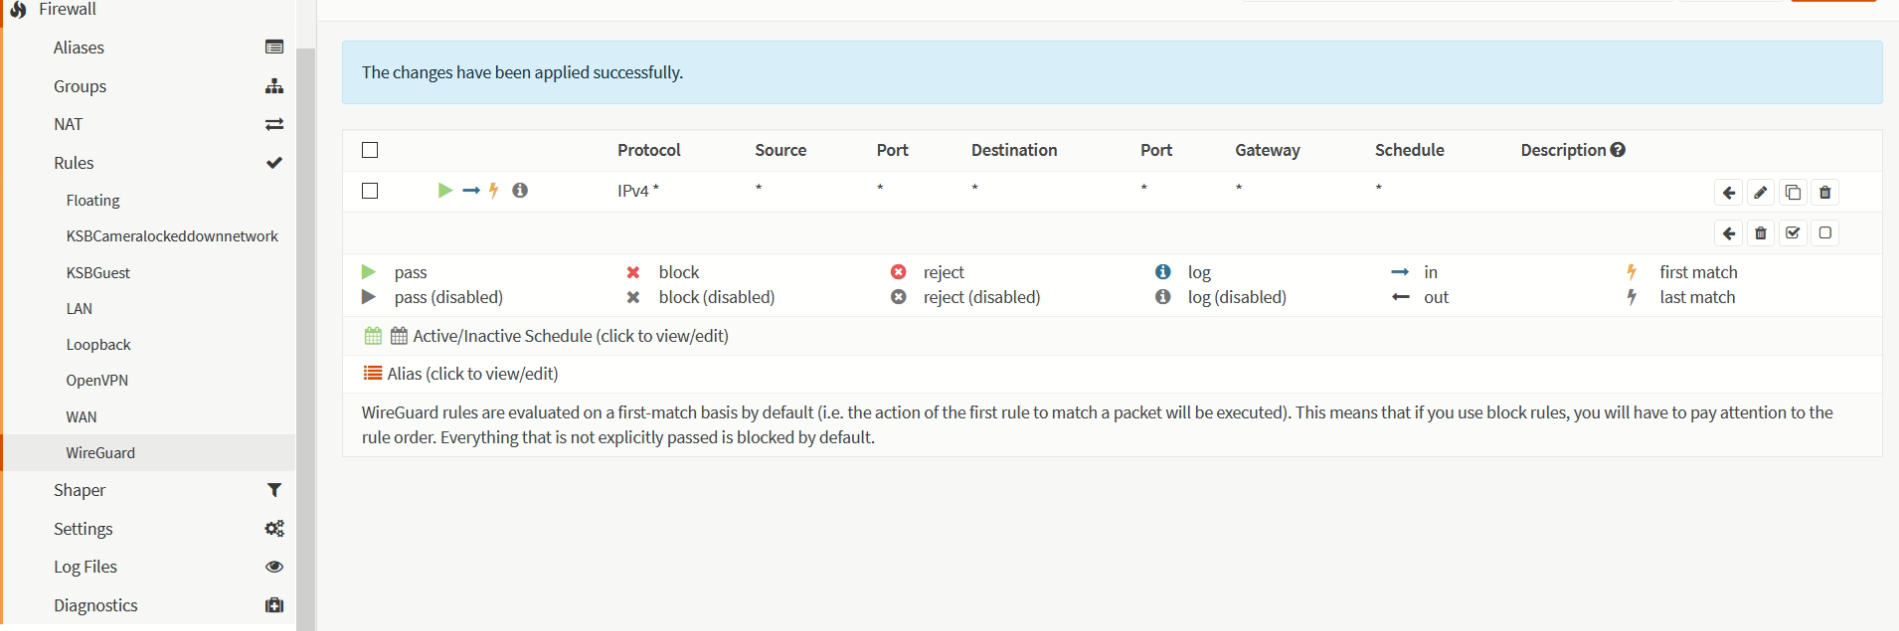The height and width of the screenshot is (631, 1899).
Task: Open the Floating rules page
Action: [x=93, y=200]
